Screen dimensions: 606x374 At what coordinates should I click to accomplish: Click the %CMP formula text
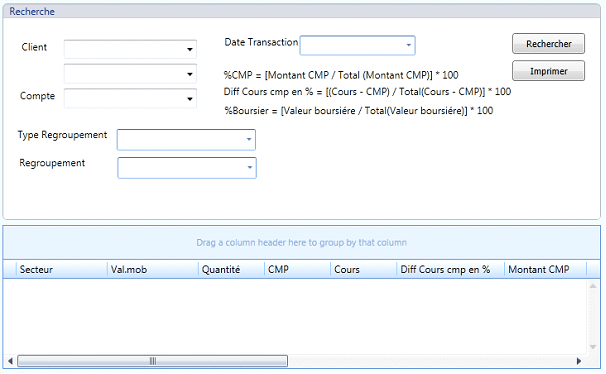341,75
